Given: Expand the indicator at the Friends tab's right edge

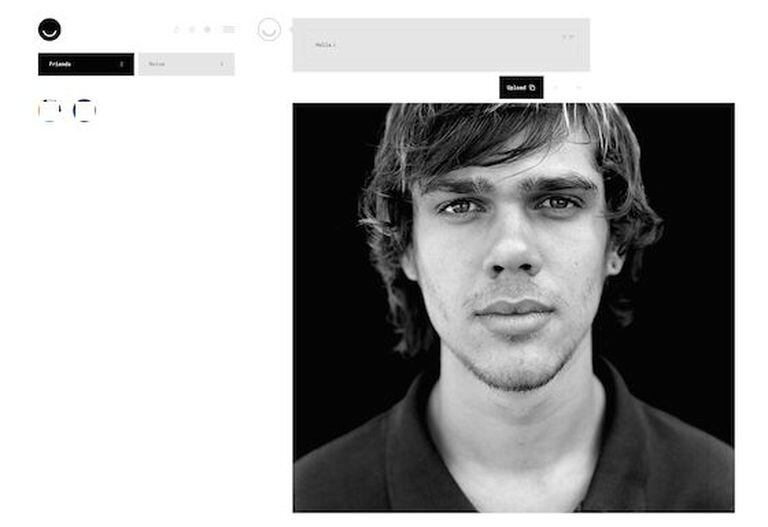Looking at the screenshot, I should tap(121, 64).
